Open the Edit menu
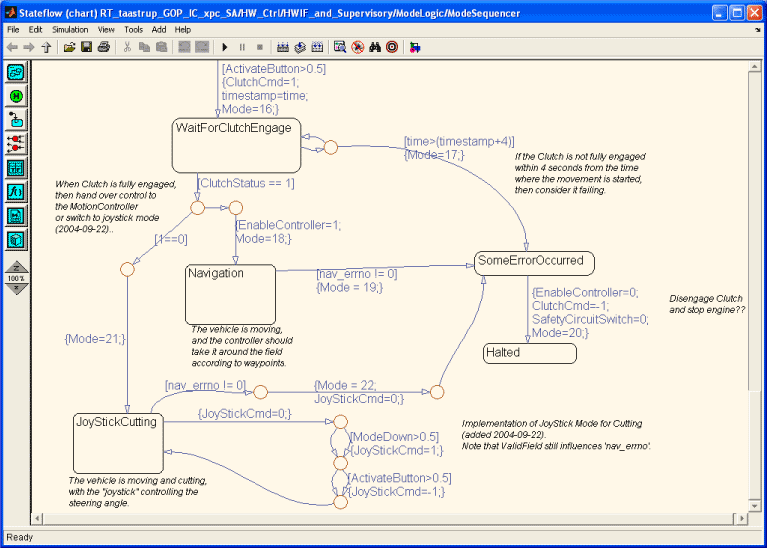 [35, 30]
